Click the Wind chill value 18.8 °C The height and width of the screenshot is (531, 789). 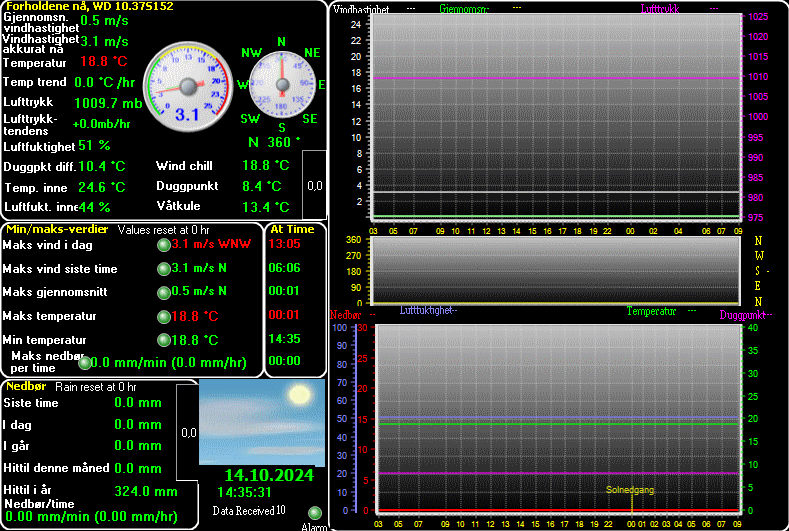[x=266, y=166]
